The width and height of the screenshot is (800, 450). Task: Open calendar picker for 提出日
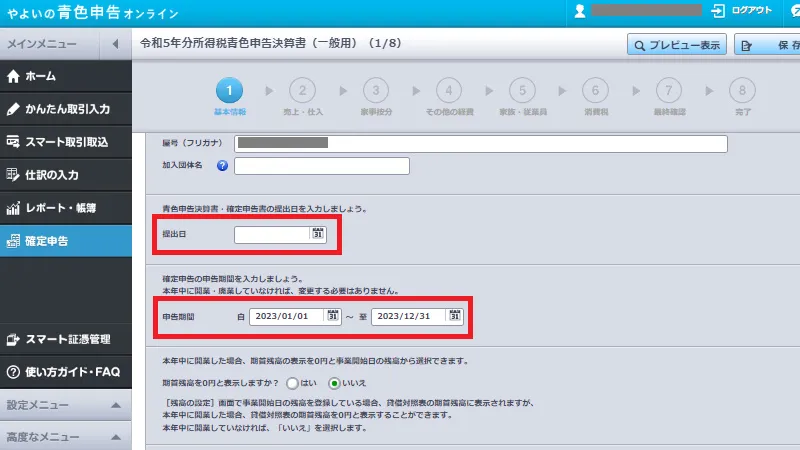[317, 234]
